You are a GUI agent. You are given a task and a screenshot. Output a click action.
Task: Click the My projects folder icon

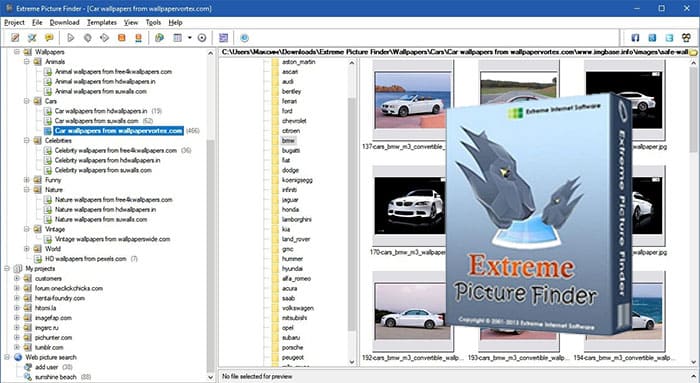point(18,269)
